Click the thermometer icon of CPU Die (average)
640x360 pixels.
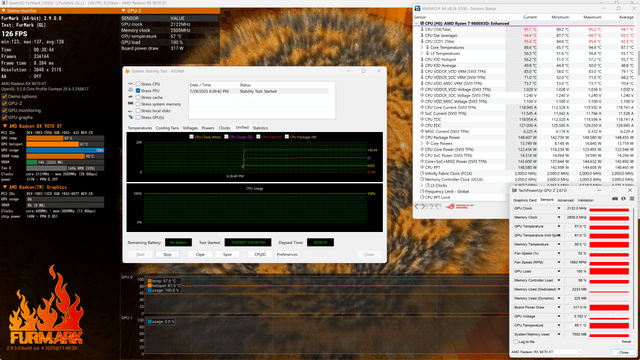coord(422,36)
